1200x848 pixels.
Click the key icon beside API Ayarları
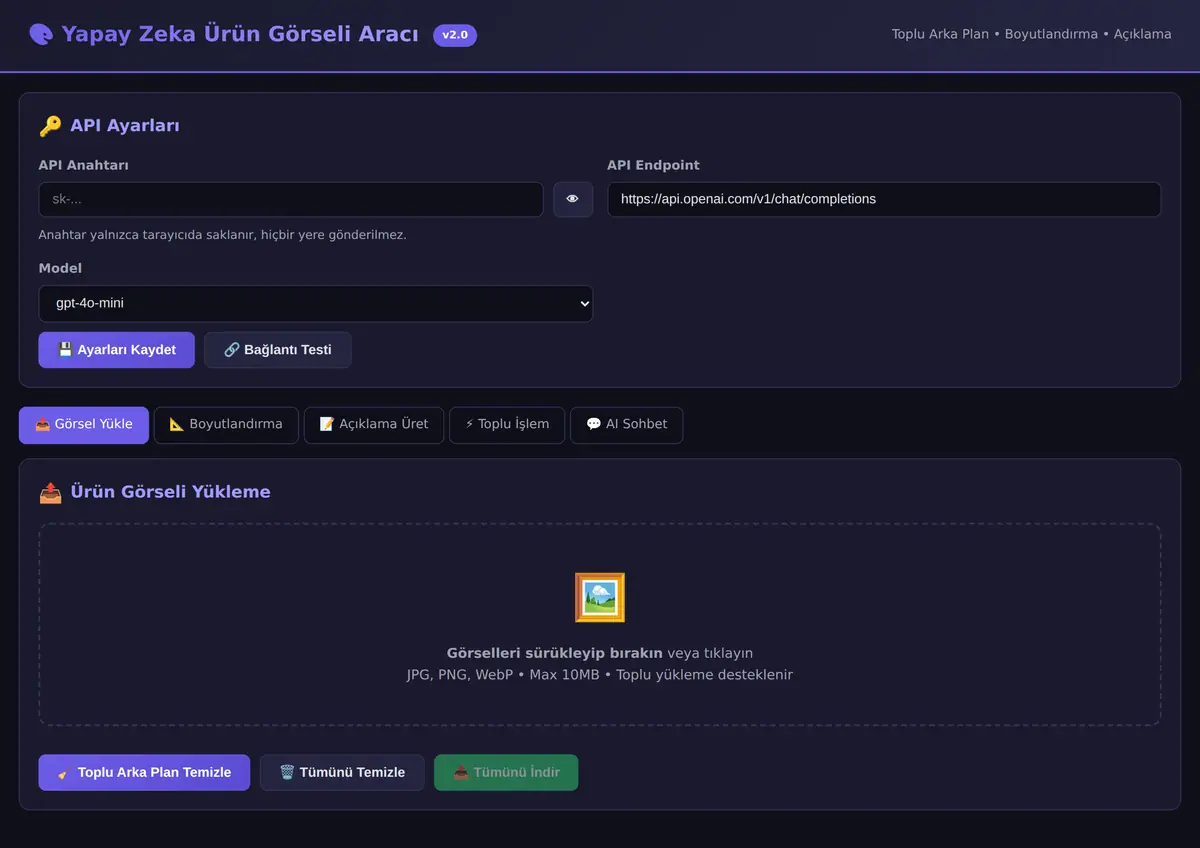50,126
